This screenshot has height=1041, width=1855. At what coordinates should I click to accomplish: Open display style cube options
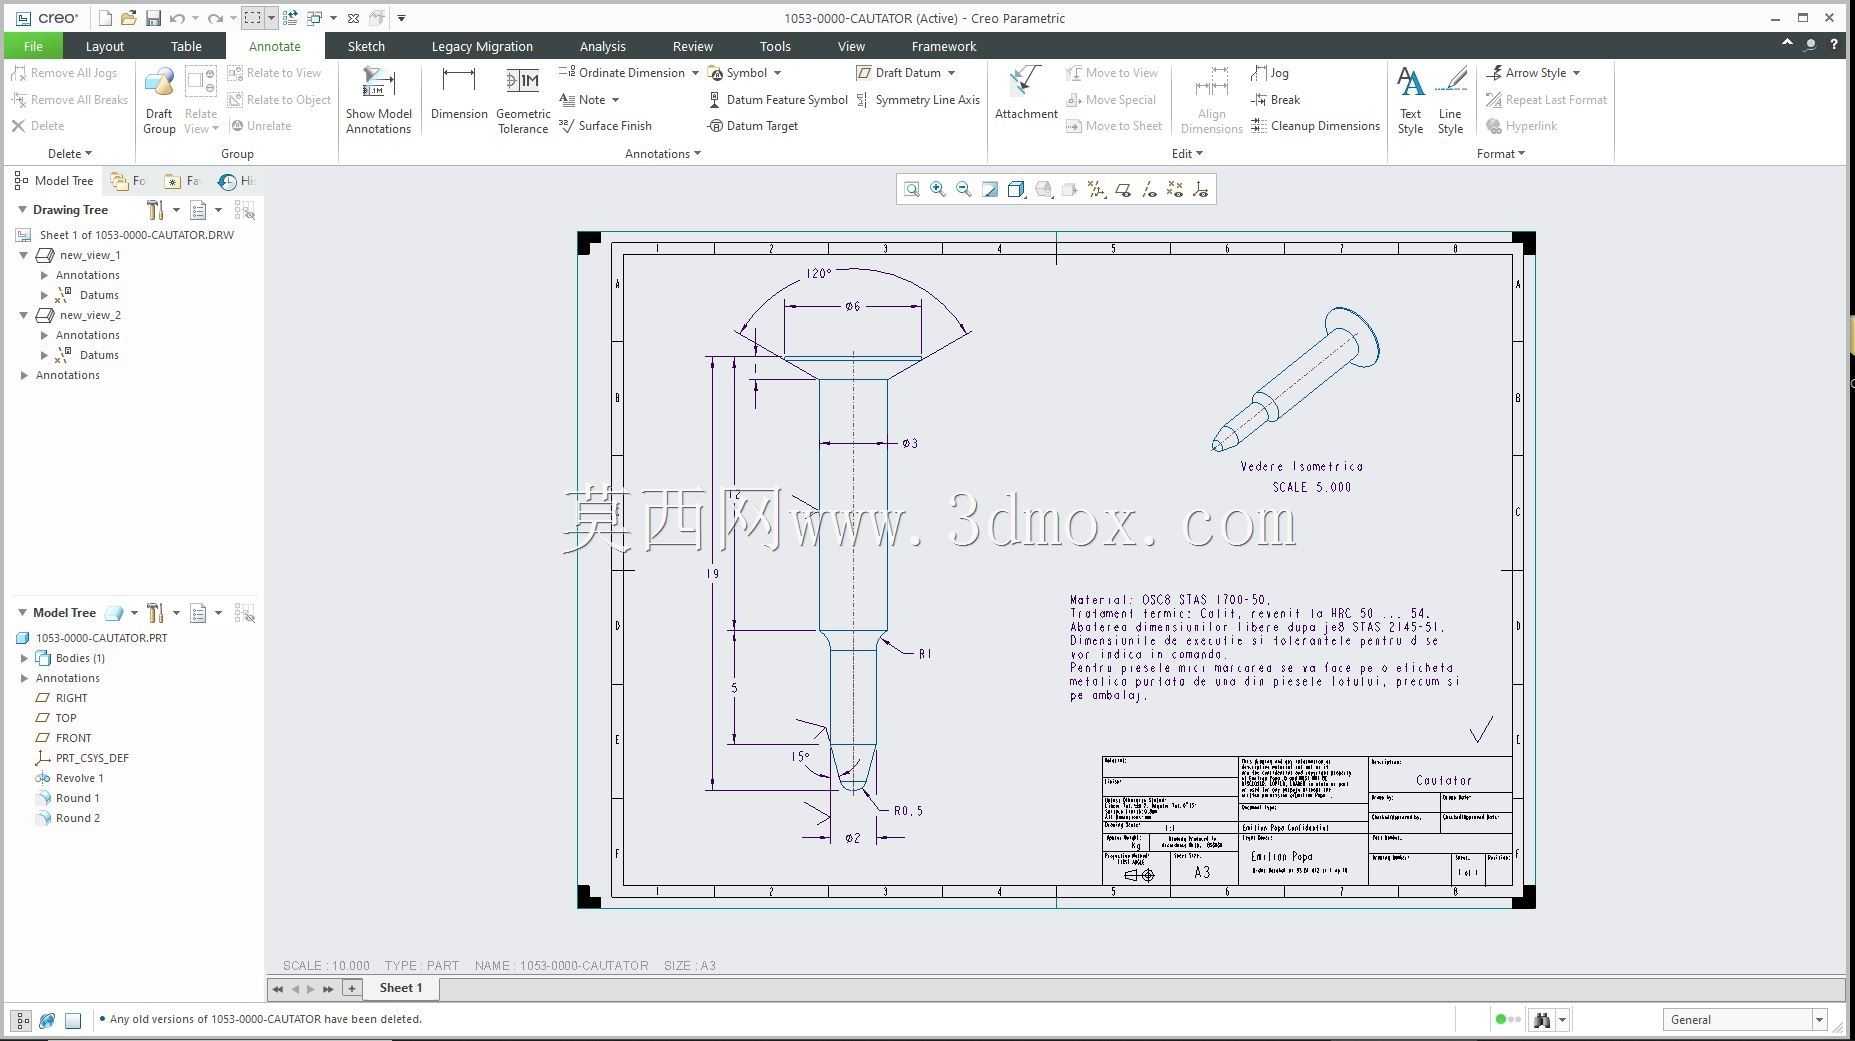pyautogui.click(x=1017, y=189)
